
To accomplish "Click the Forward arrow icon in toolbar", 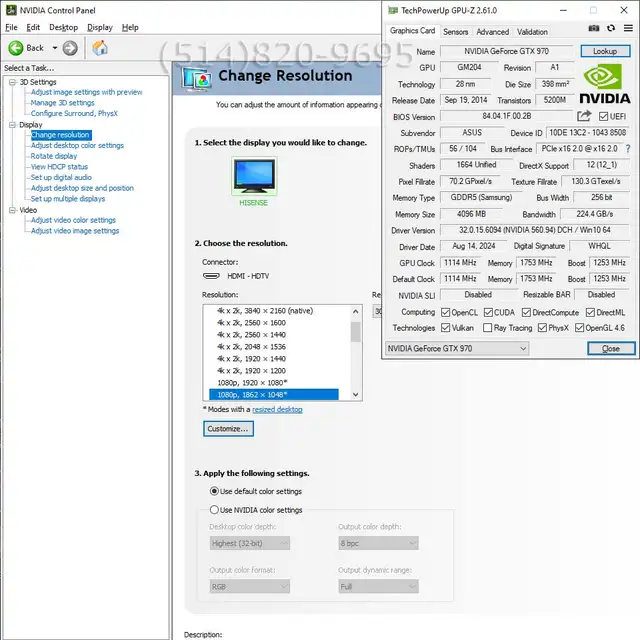I will [x=70, y=48].
